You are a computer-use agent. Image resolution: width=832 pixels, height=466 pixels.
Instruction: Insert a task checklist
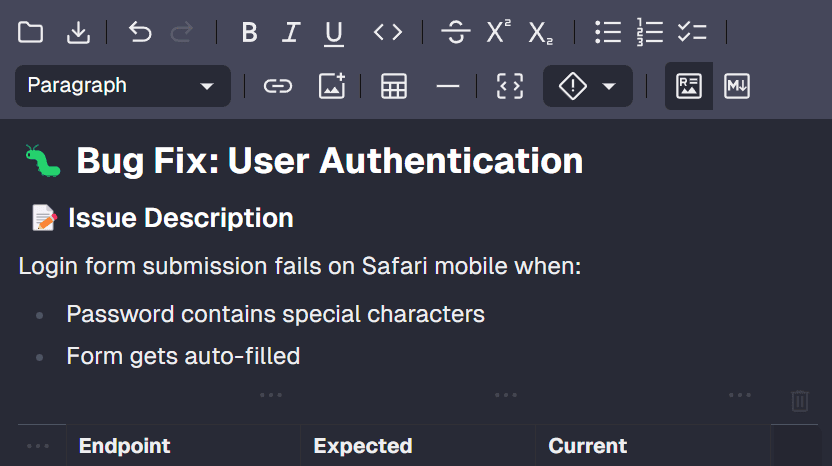click(x=692, y=33)
